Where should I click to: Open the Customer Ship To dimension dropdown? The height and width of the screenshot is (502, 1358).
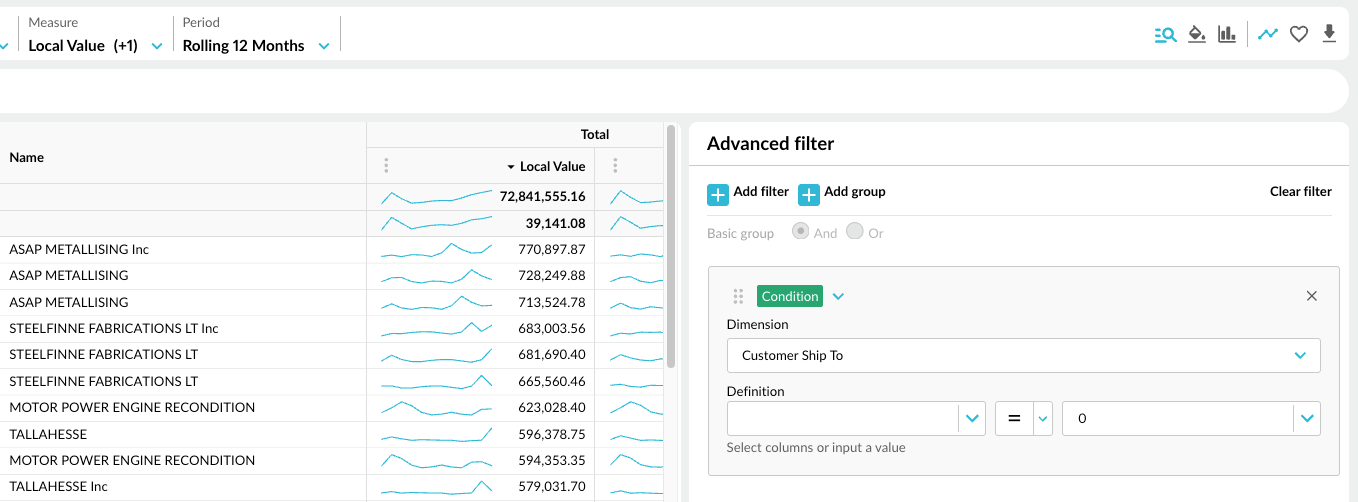tap(1023, 355)
